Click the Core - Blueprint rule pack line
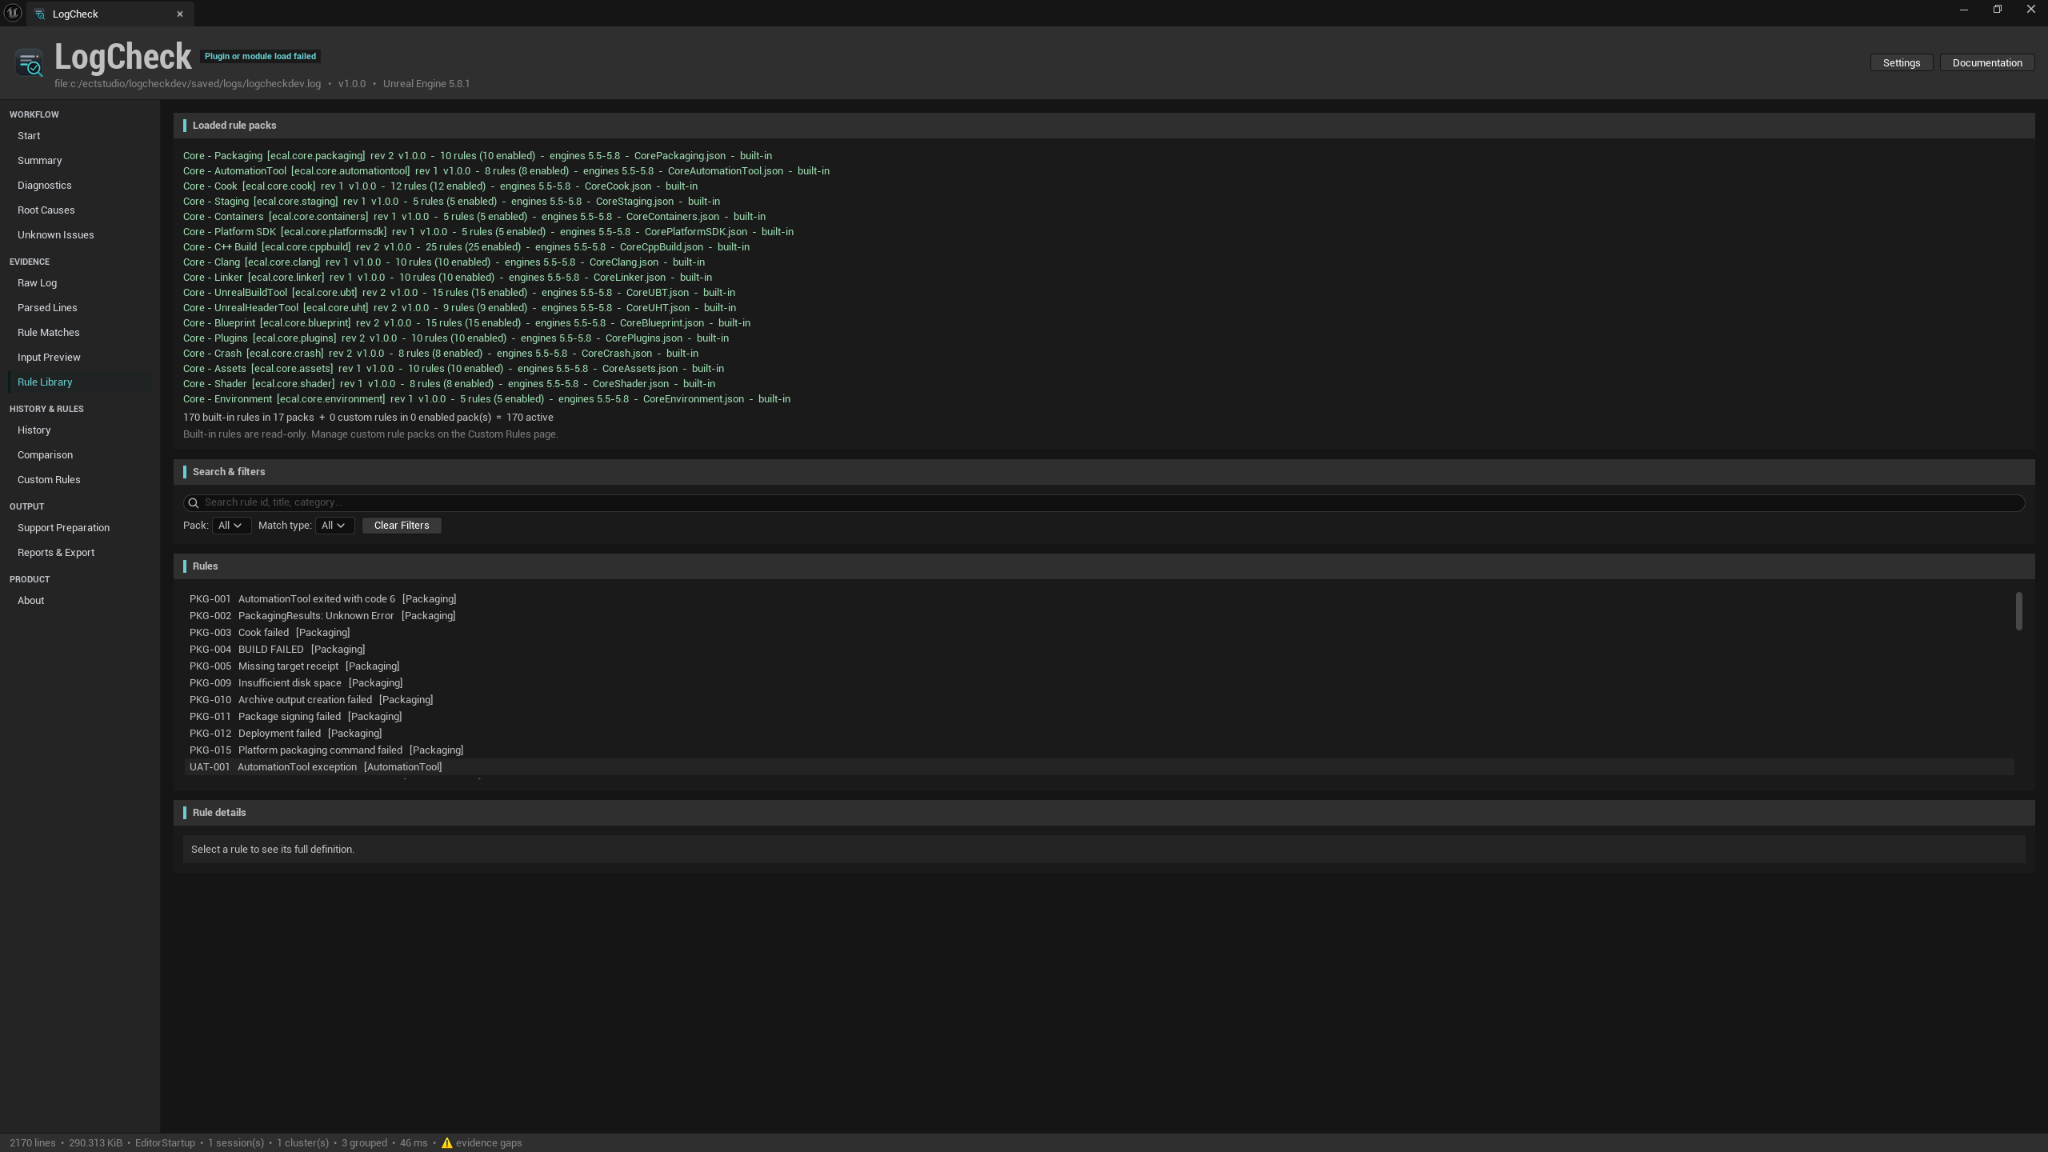Viewport: 2048px width, 1152px height. [467, 323]
